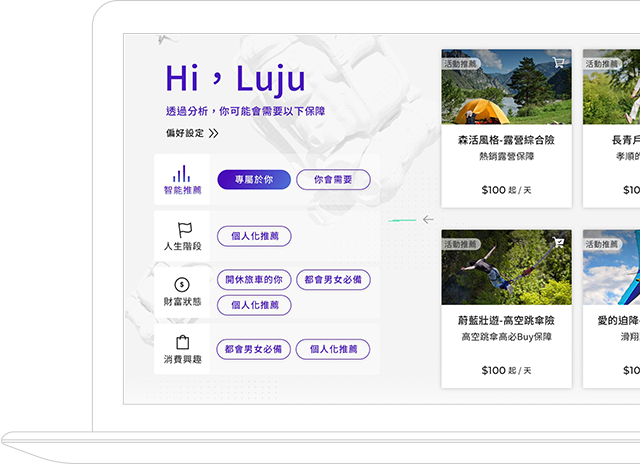Toggle the 開休旅車的你 tag
This screenshot has width=640, height=464.
pos(254,280)
